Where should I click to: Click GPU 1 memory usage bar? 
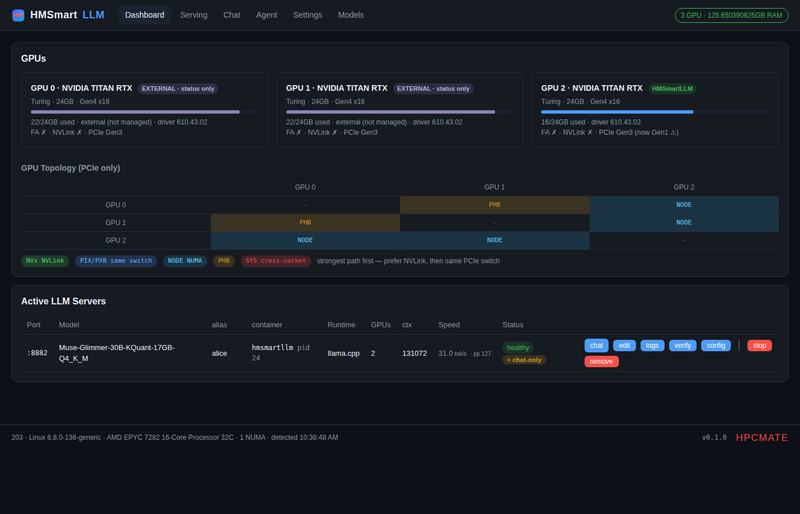tap(399, 112)
